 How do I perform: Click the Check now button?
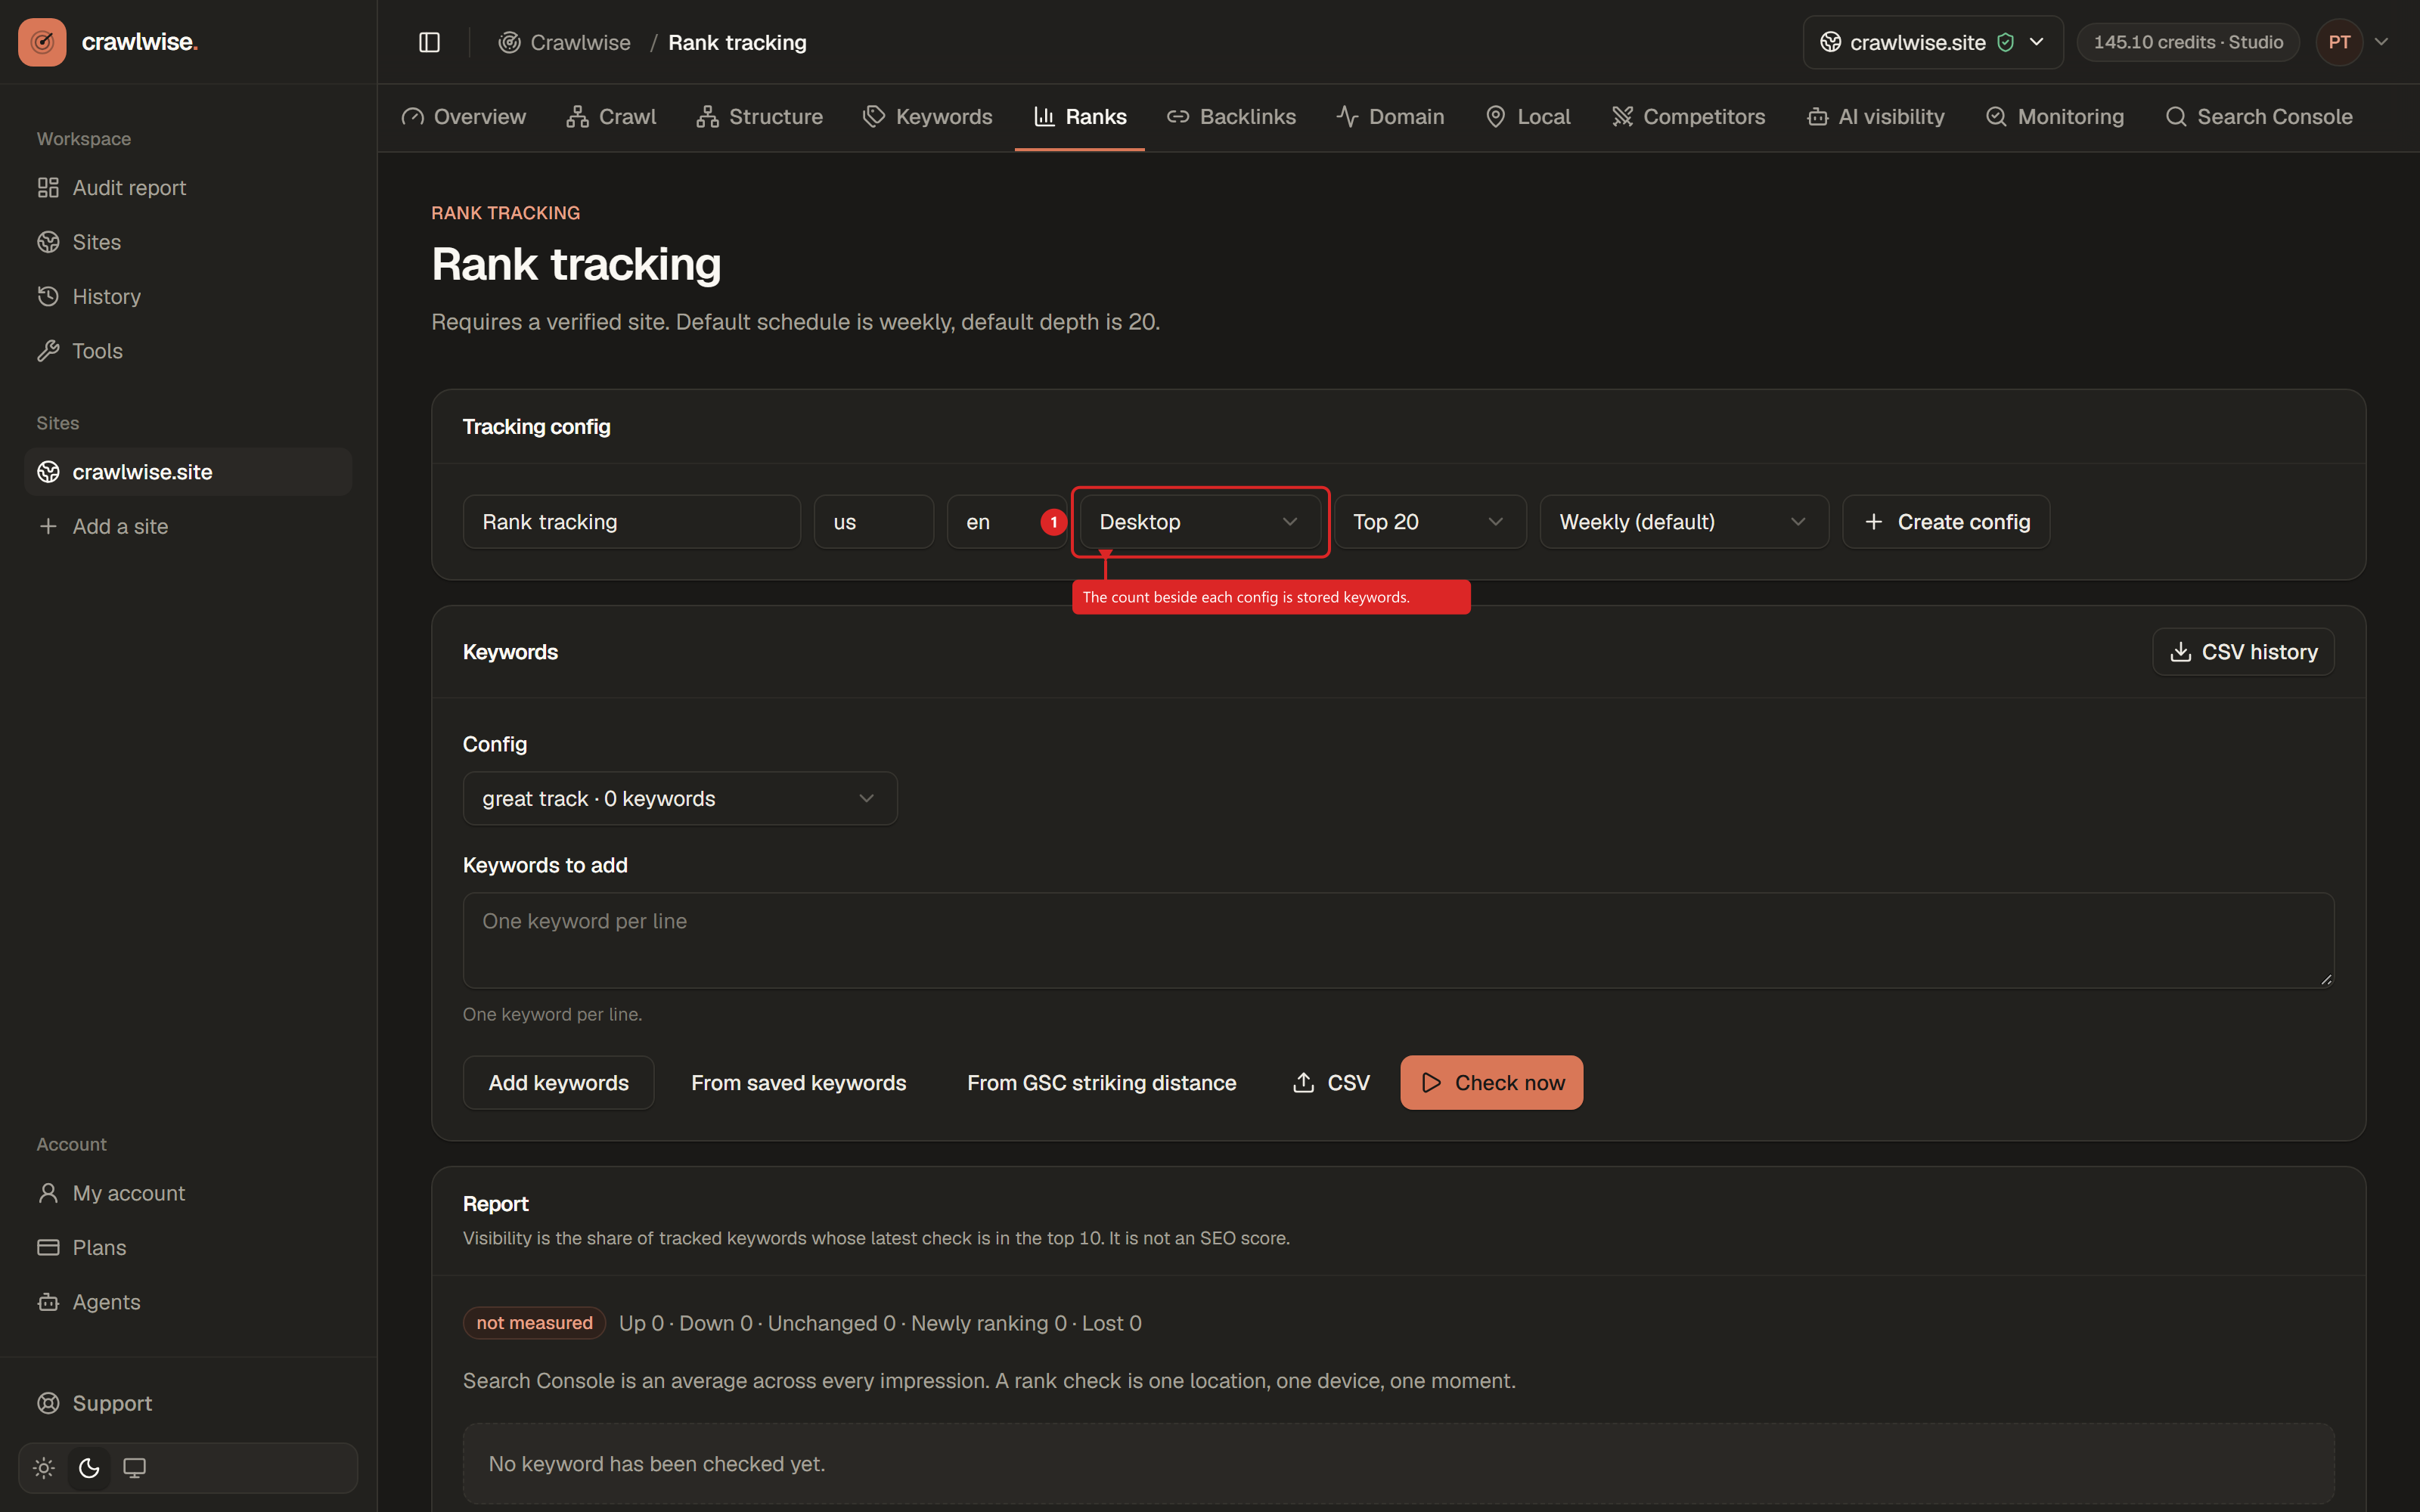(x=1491, y=1083)
